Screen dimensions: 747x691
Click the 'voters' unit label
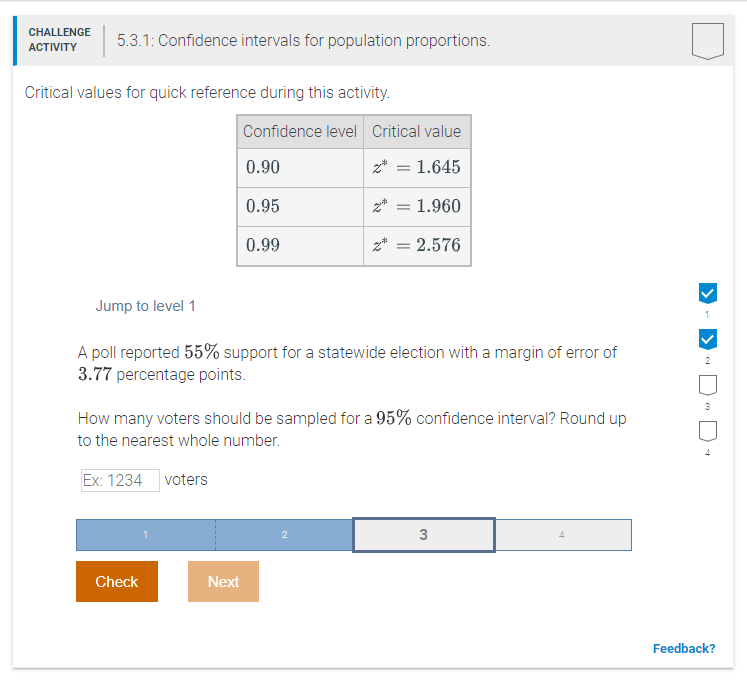(186, 479)
